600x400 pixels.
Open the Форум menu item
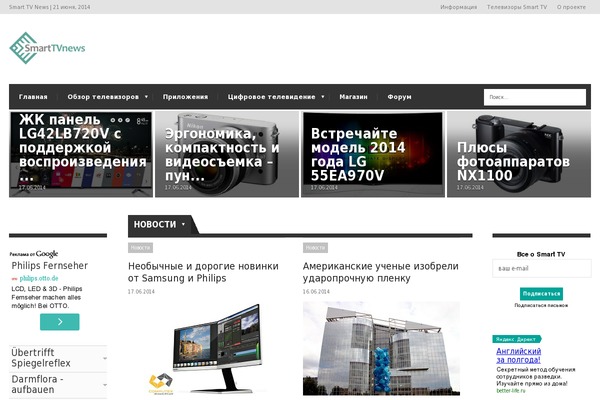pyautogui.click(x=399, y=97)
